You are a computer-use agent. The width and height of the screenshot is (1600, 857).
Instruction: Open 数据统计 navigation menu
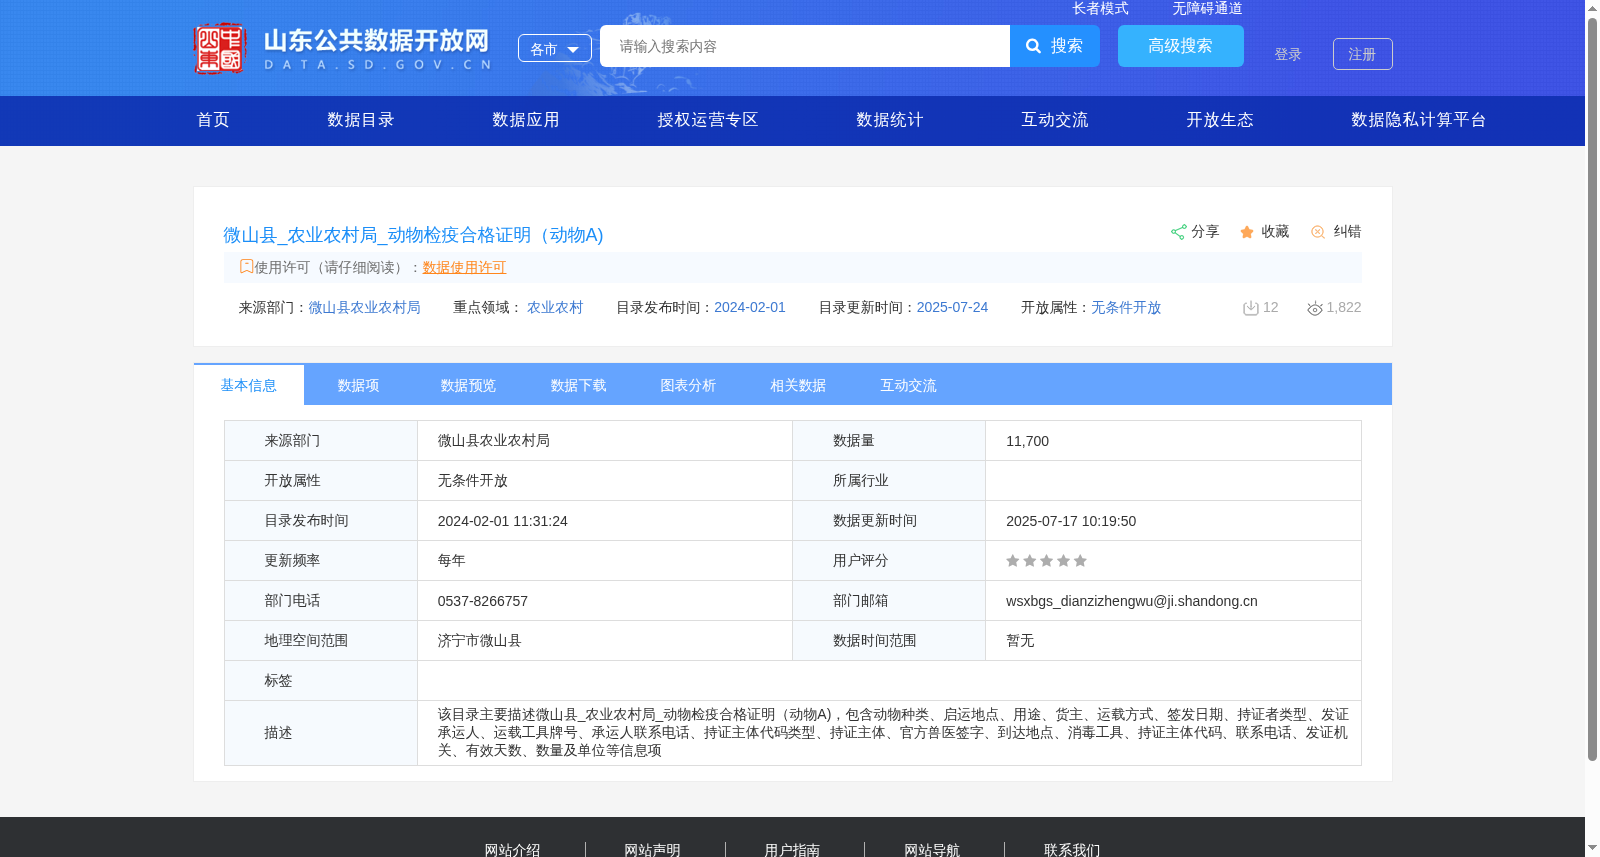pos(890,120)
